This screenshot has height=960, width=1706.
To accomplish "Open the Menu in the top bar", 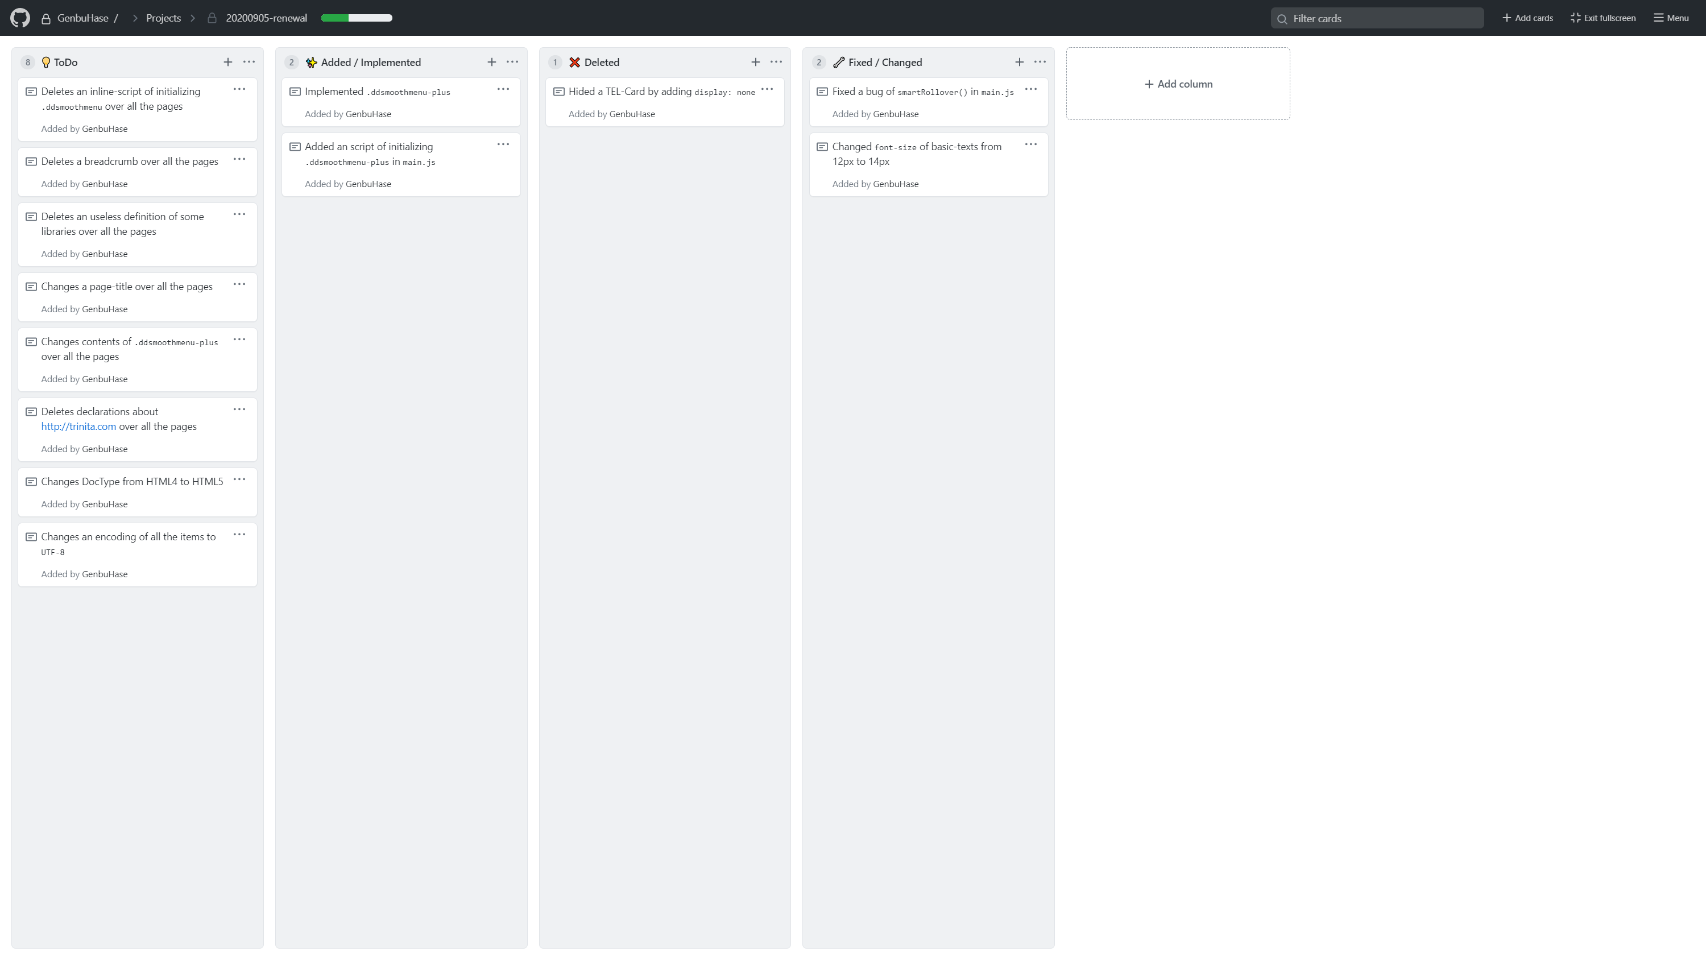I will click(x=1671, y=18).
